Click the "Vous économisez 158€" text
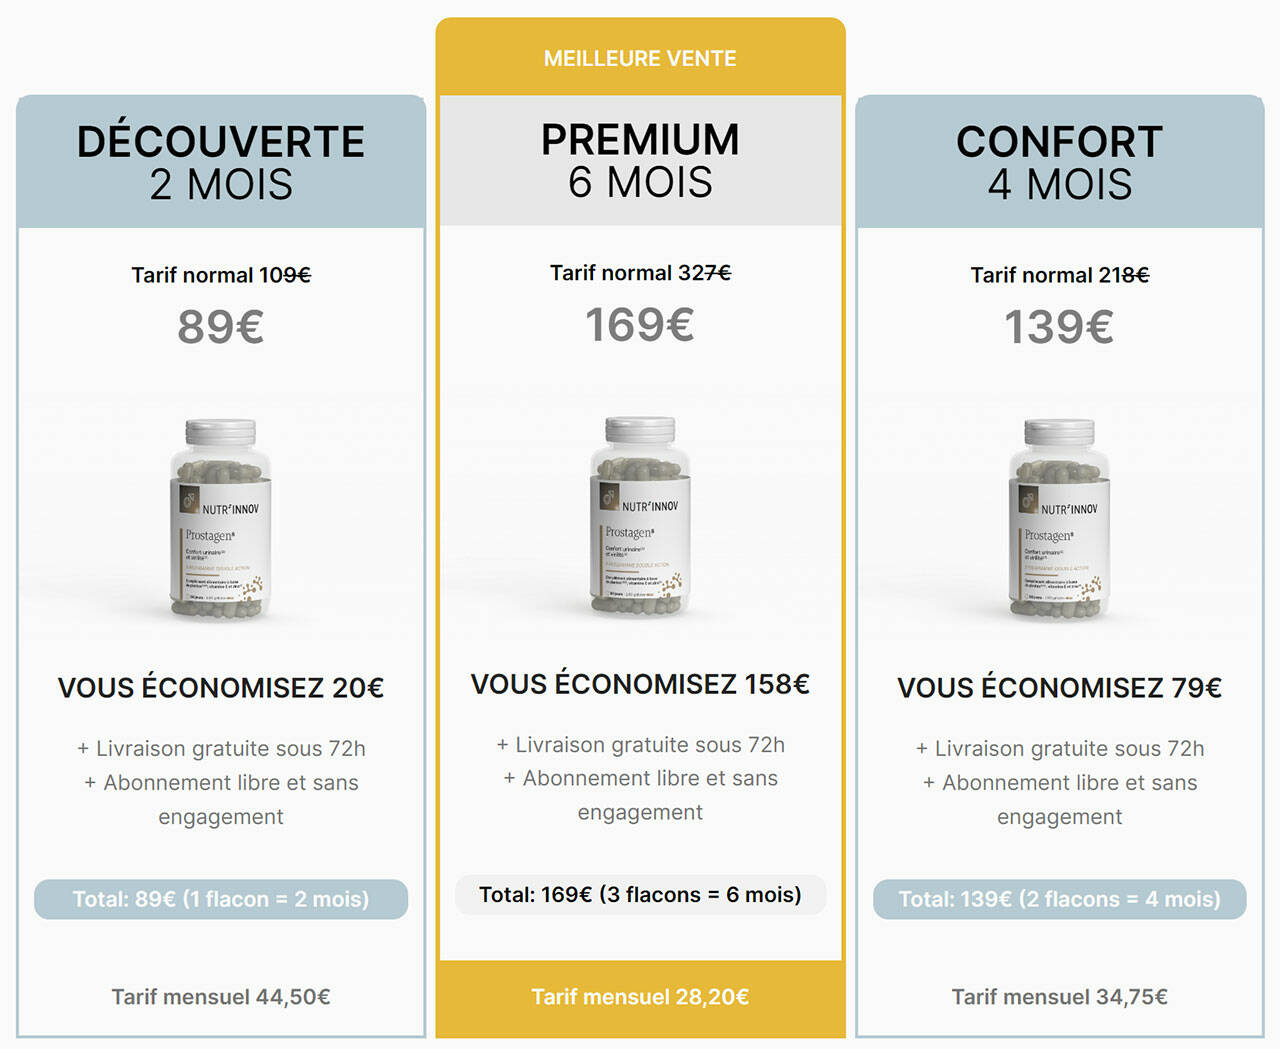Screen dimensions: 1280x1049 640,684
